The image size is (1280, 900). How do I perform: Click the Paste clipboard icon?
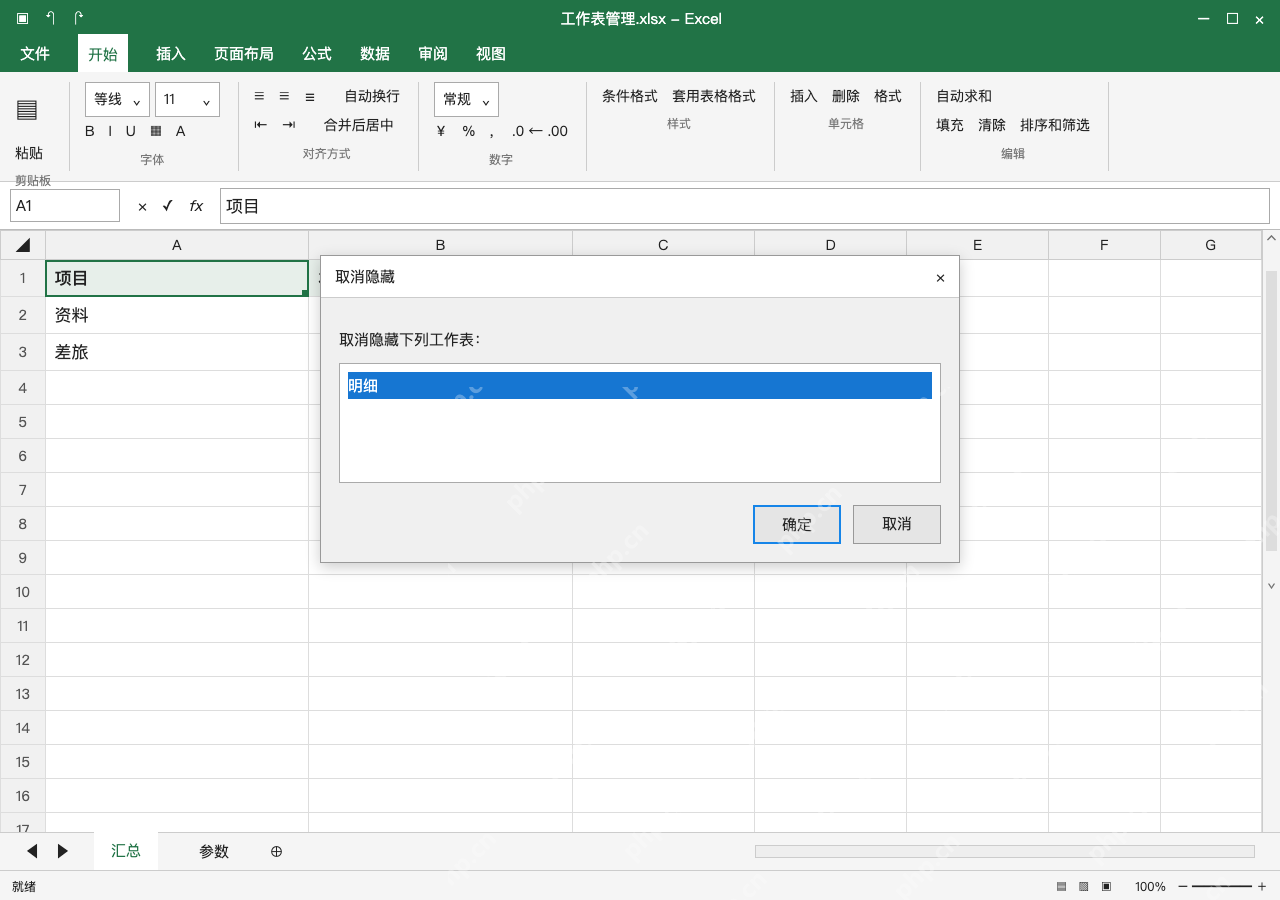click(x=27, y=110)
